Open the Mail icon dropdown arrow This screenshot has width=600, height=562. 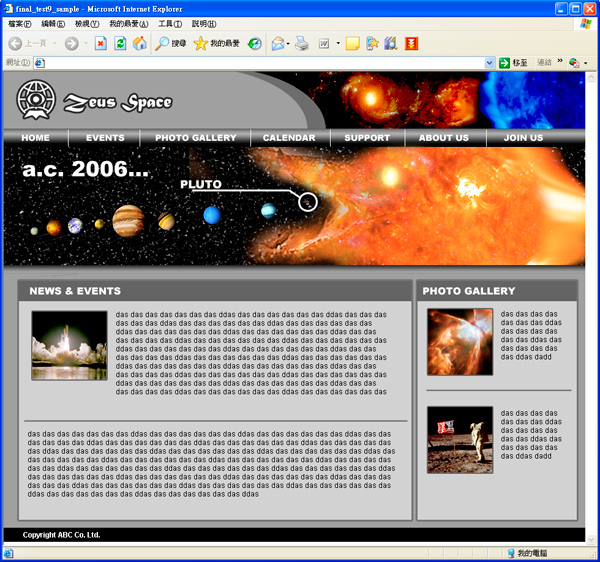point(288,43)
